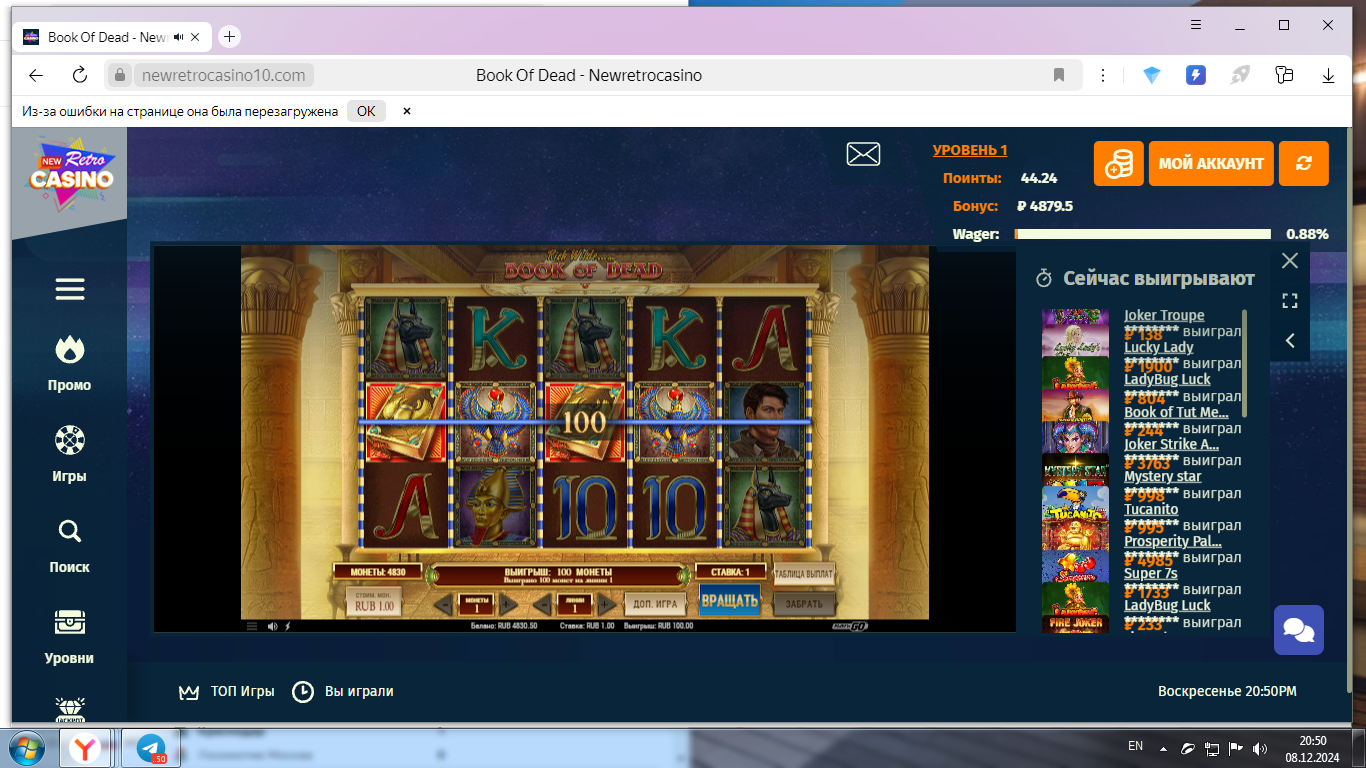Open the browser three-dot page menu
Screen dimensions: 1366x768
(x=1103, y=75)
